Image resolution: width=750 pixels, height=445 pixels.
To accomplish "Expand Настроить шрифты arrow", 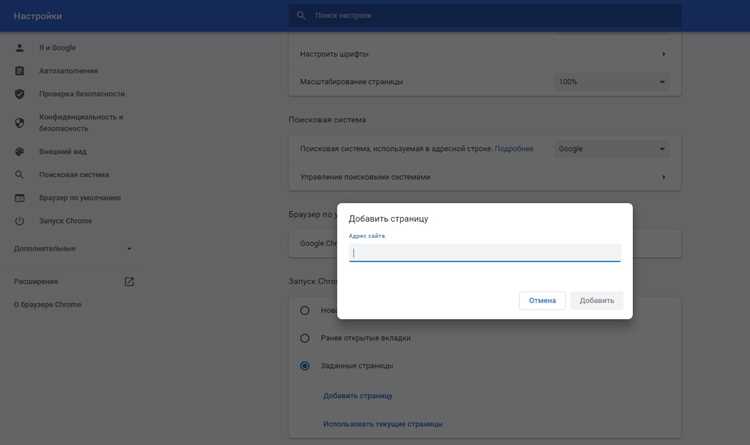I will pyautogui.click(x=663, y=54).
